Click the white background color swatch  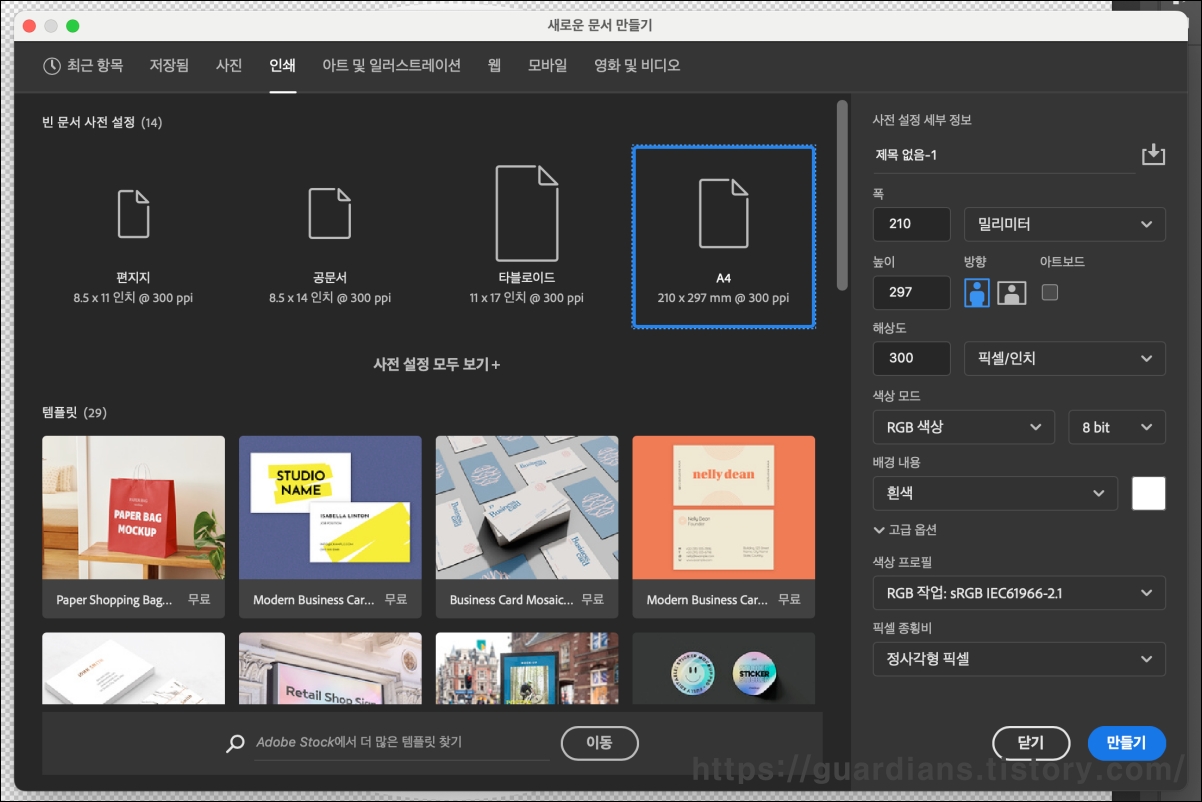[x=1149, y=493]
